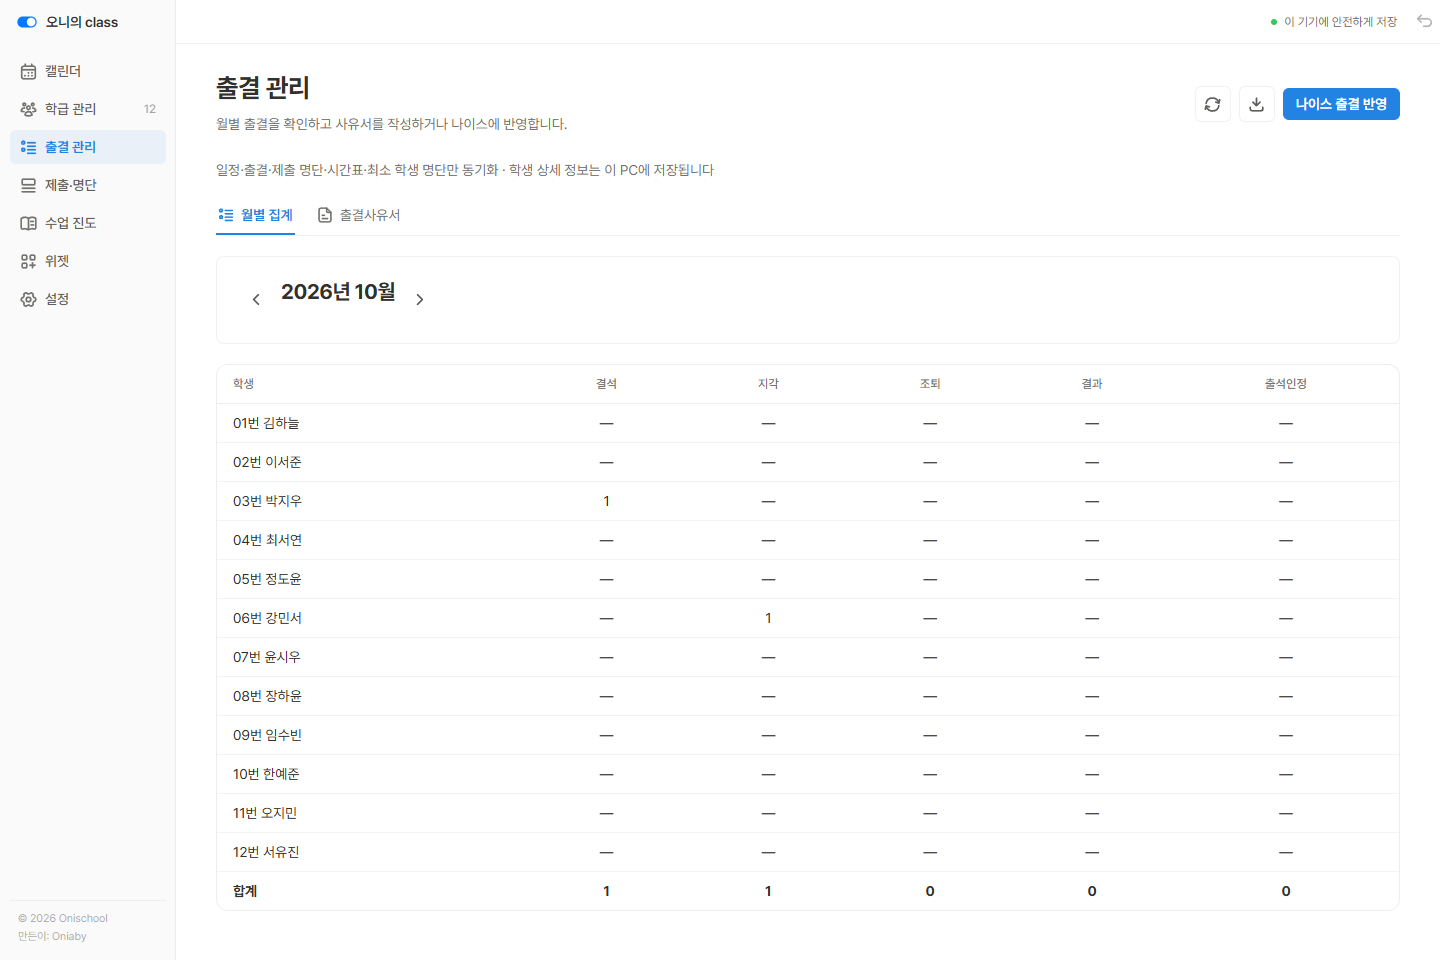Select student row 09번 임수빈

808,735
